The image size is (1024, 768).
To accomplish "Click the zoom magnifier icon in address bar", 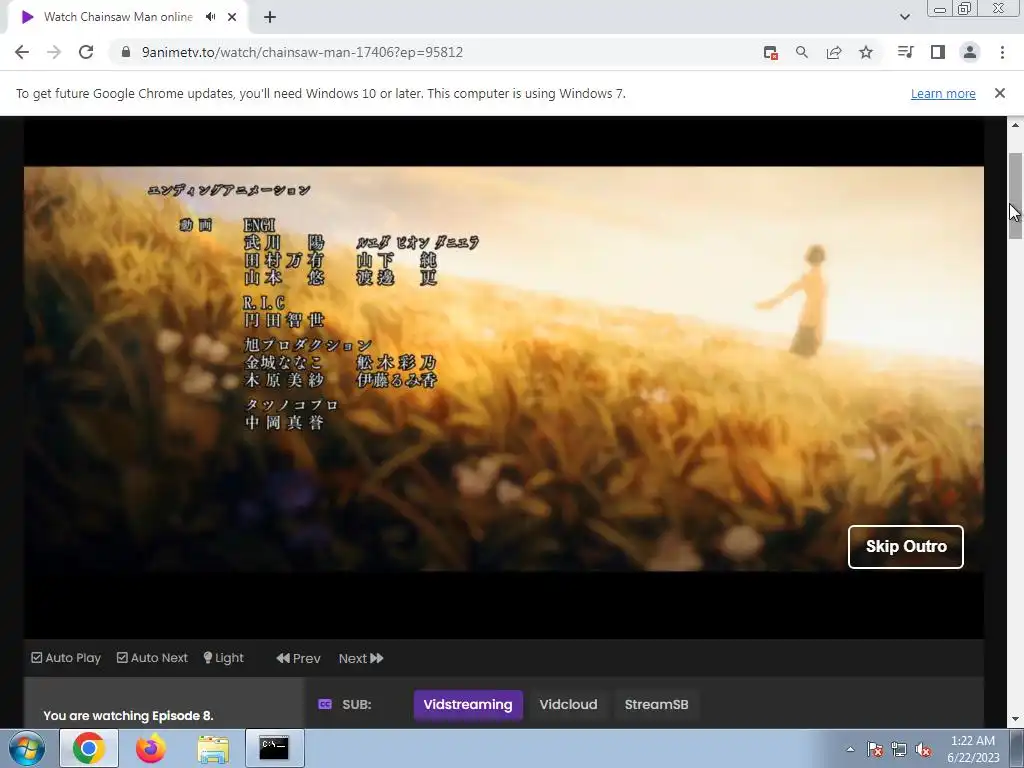I will (x=802, y=52).
